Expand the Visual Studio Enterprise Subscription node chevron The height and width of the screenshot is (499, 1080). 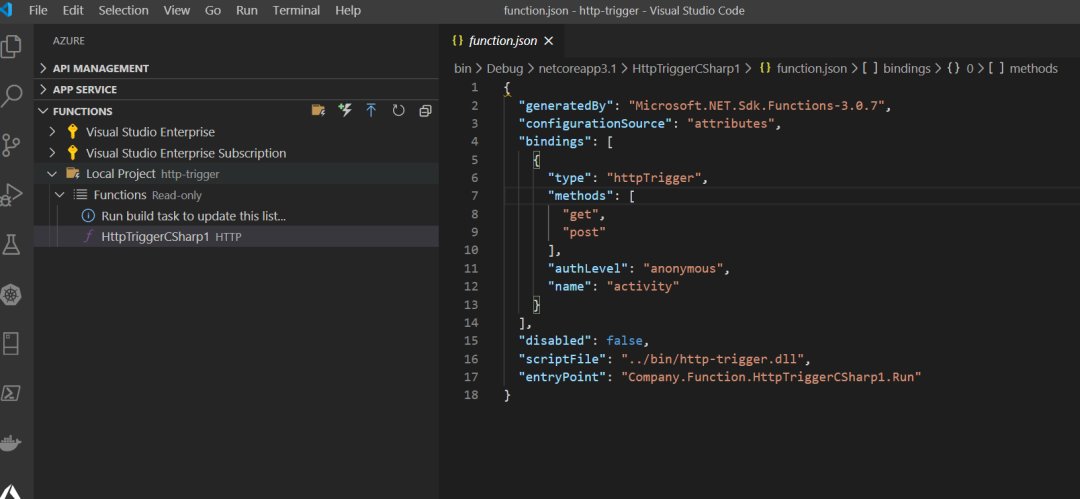coord(52,153)
